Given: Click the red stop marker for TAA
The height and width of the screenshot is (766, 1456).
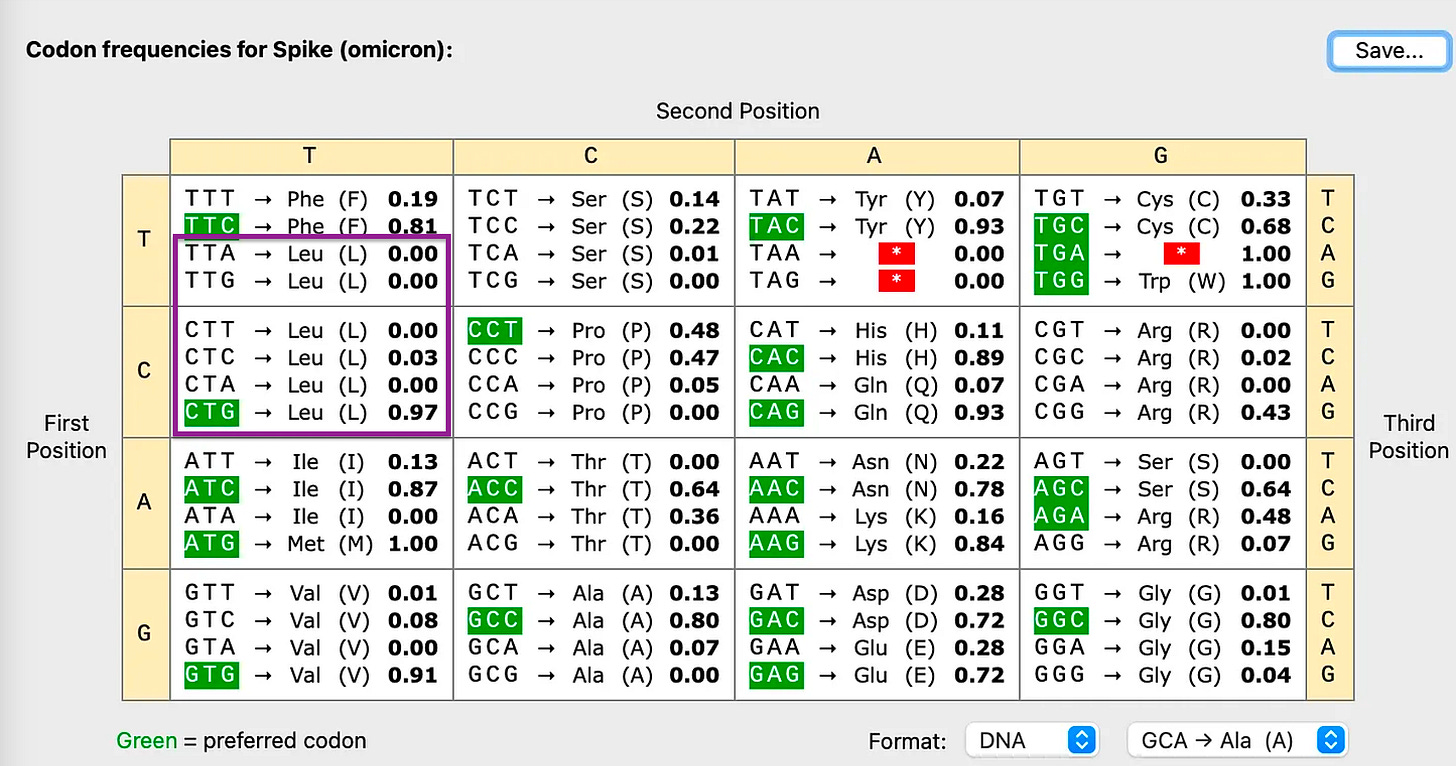Looking at the screenshot, I should [x=897, y=254].
